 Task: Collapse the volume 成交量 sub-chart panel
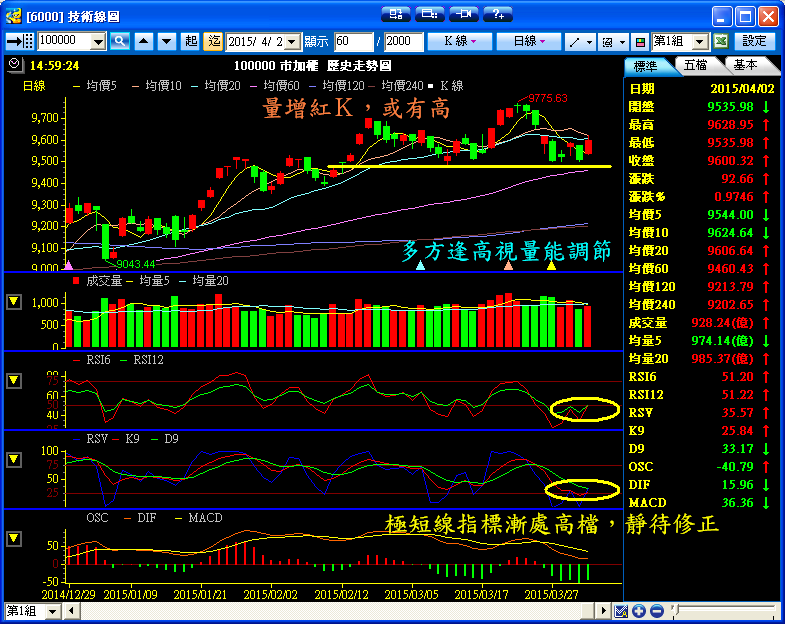13,301
